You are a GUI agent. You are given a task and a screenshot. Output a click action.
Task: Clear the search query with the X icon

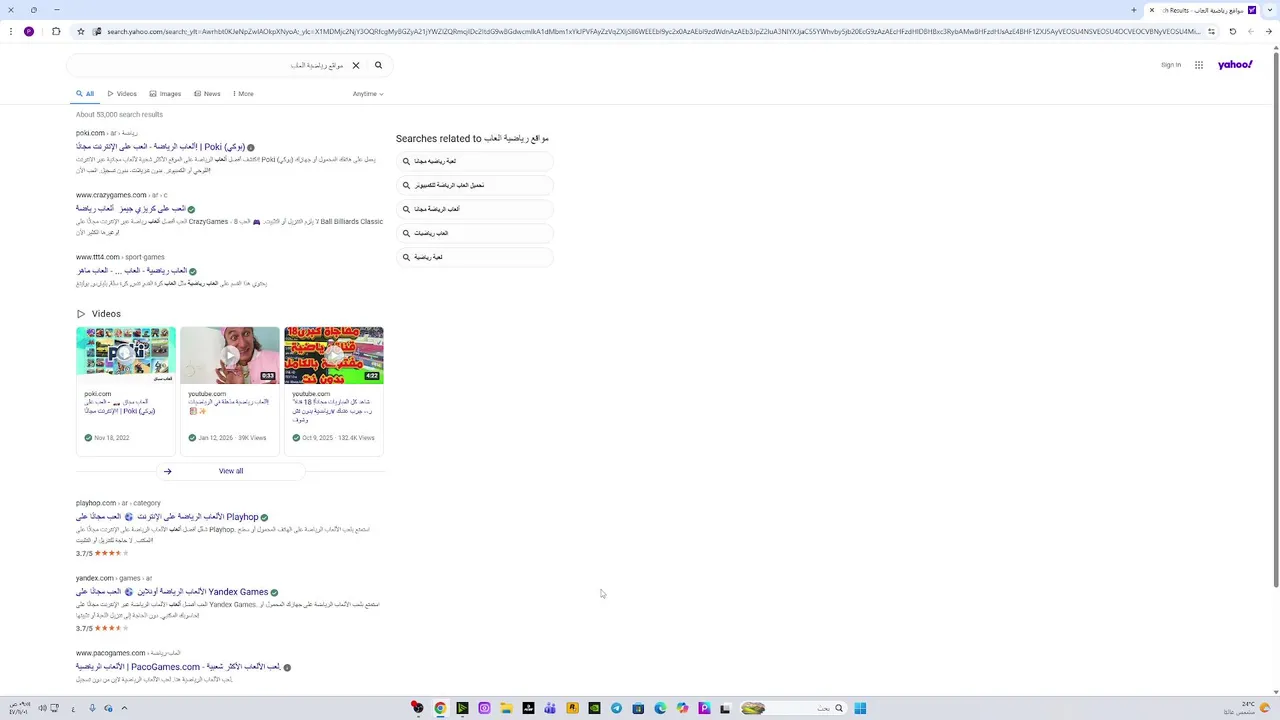tap(355, 66)
